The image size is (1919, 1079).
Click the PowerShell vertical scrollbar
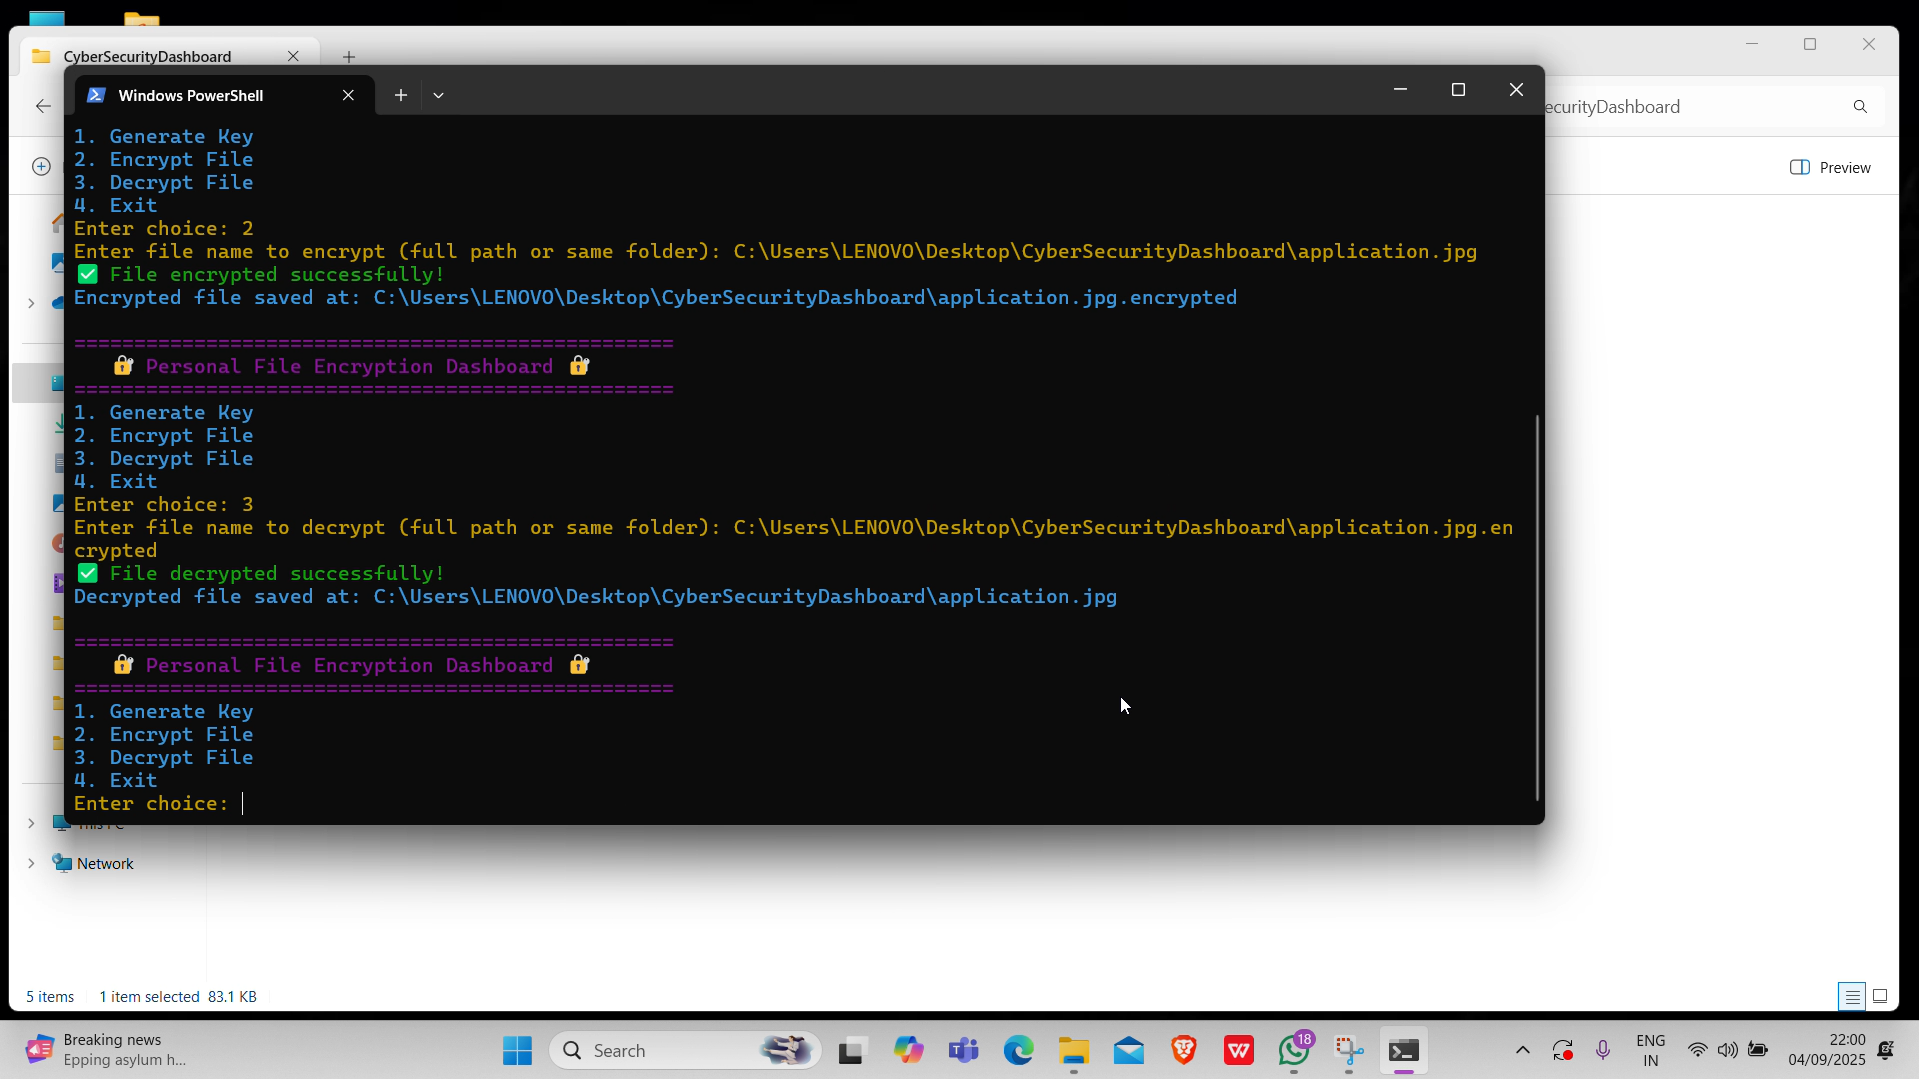tap(1536, 606)
